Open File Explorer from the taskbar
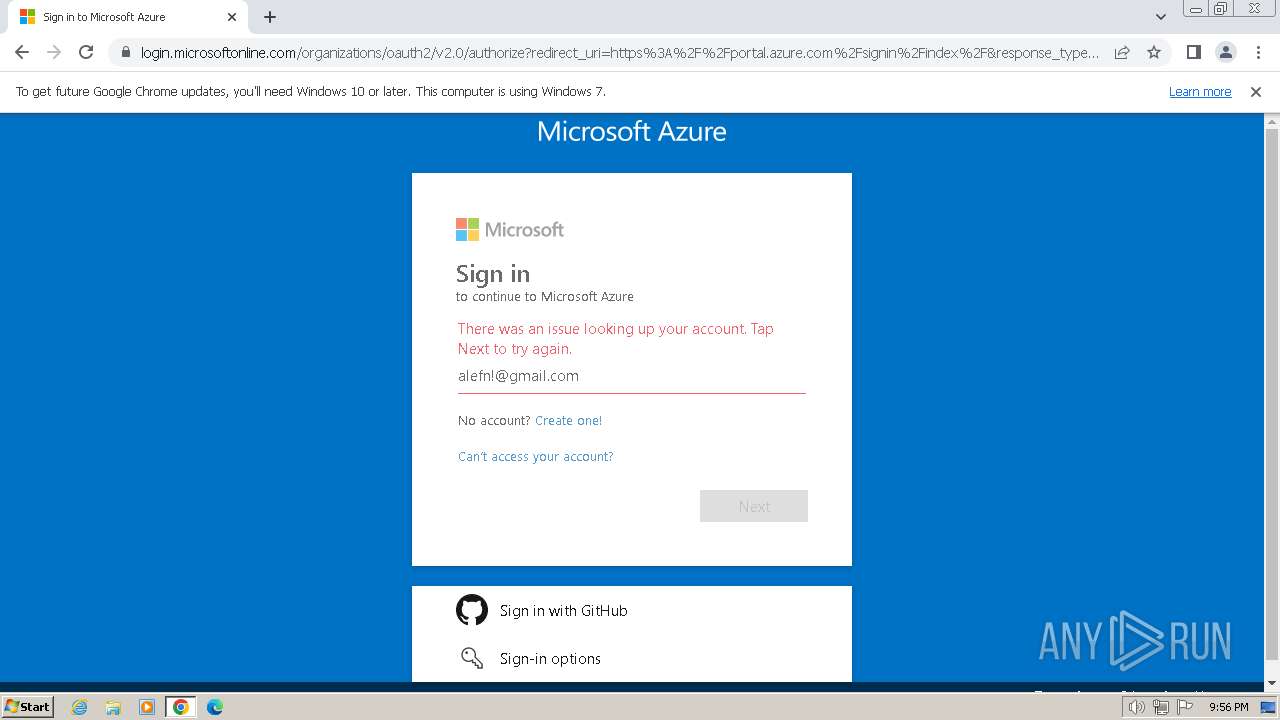 click(x=113, y=707)
